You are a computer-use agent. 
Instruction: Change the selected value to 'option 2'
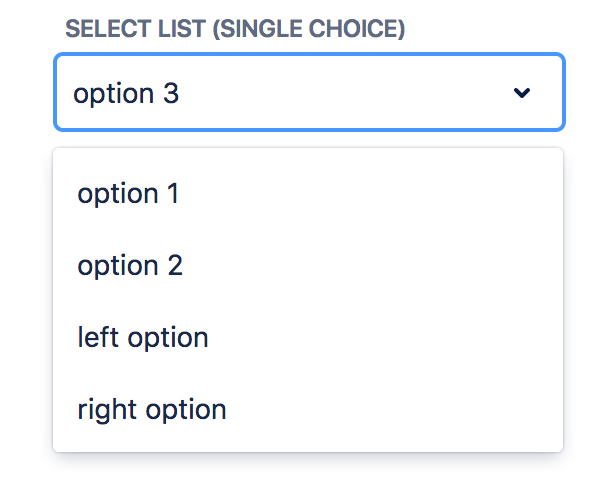tap(130, 266)
